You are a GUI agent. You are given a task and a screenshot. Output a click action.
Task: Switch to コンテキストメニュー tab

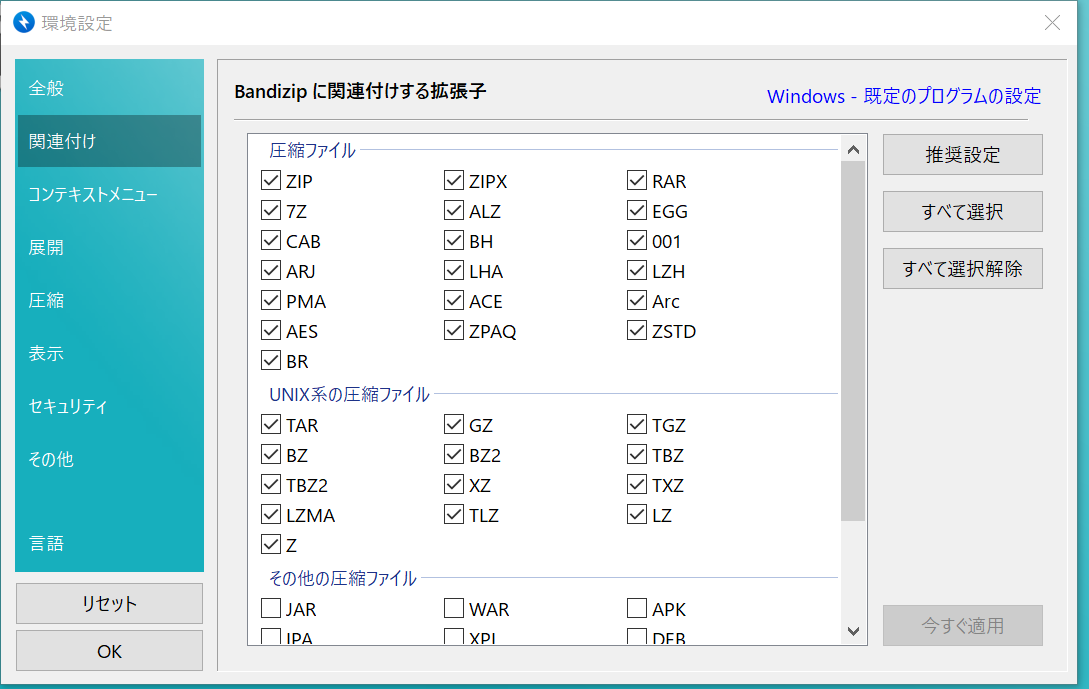[x=109, y=194]
